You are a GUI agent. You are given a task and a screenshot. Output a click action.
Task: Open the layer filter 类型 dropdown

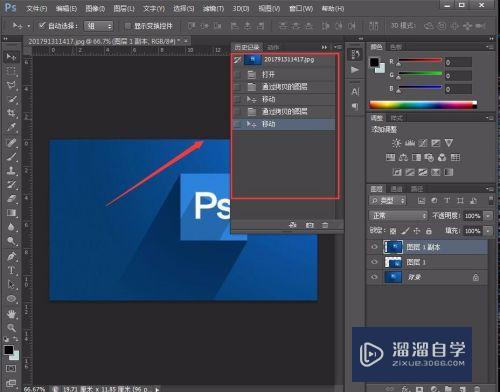pyautogui.click(x=388, y=200)
